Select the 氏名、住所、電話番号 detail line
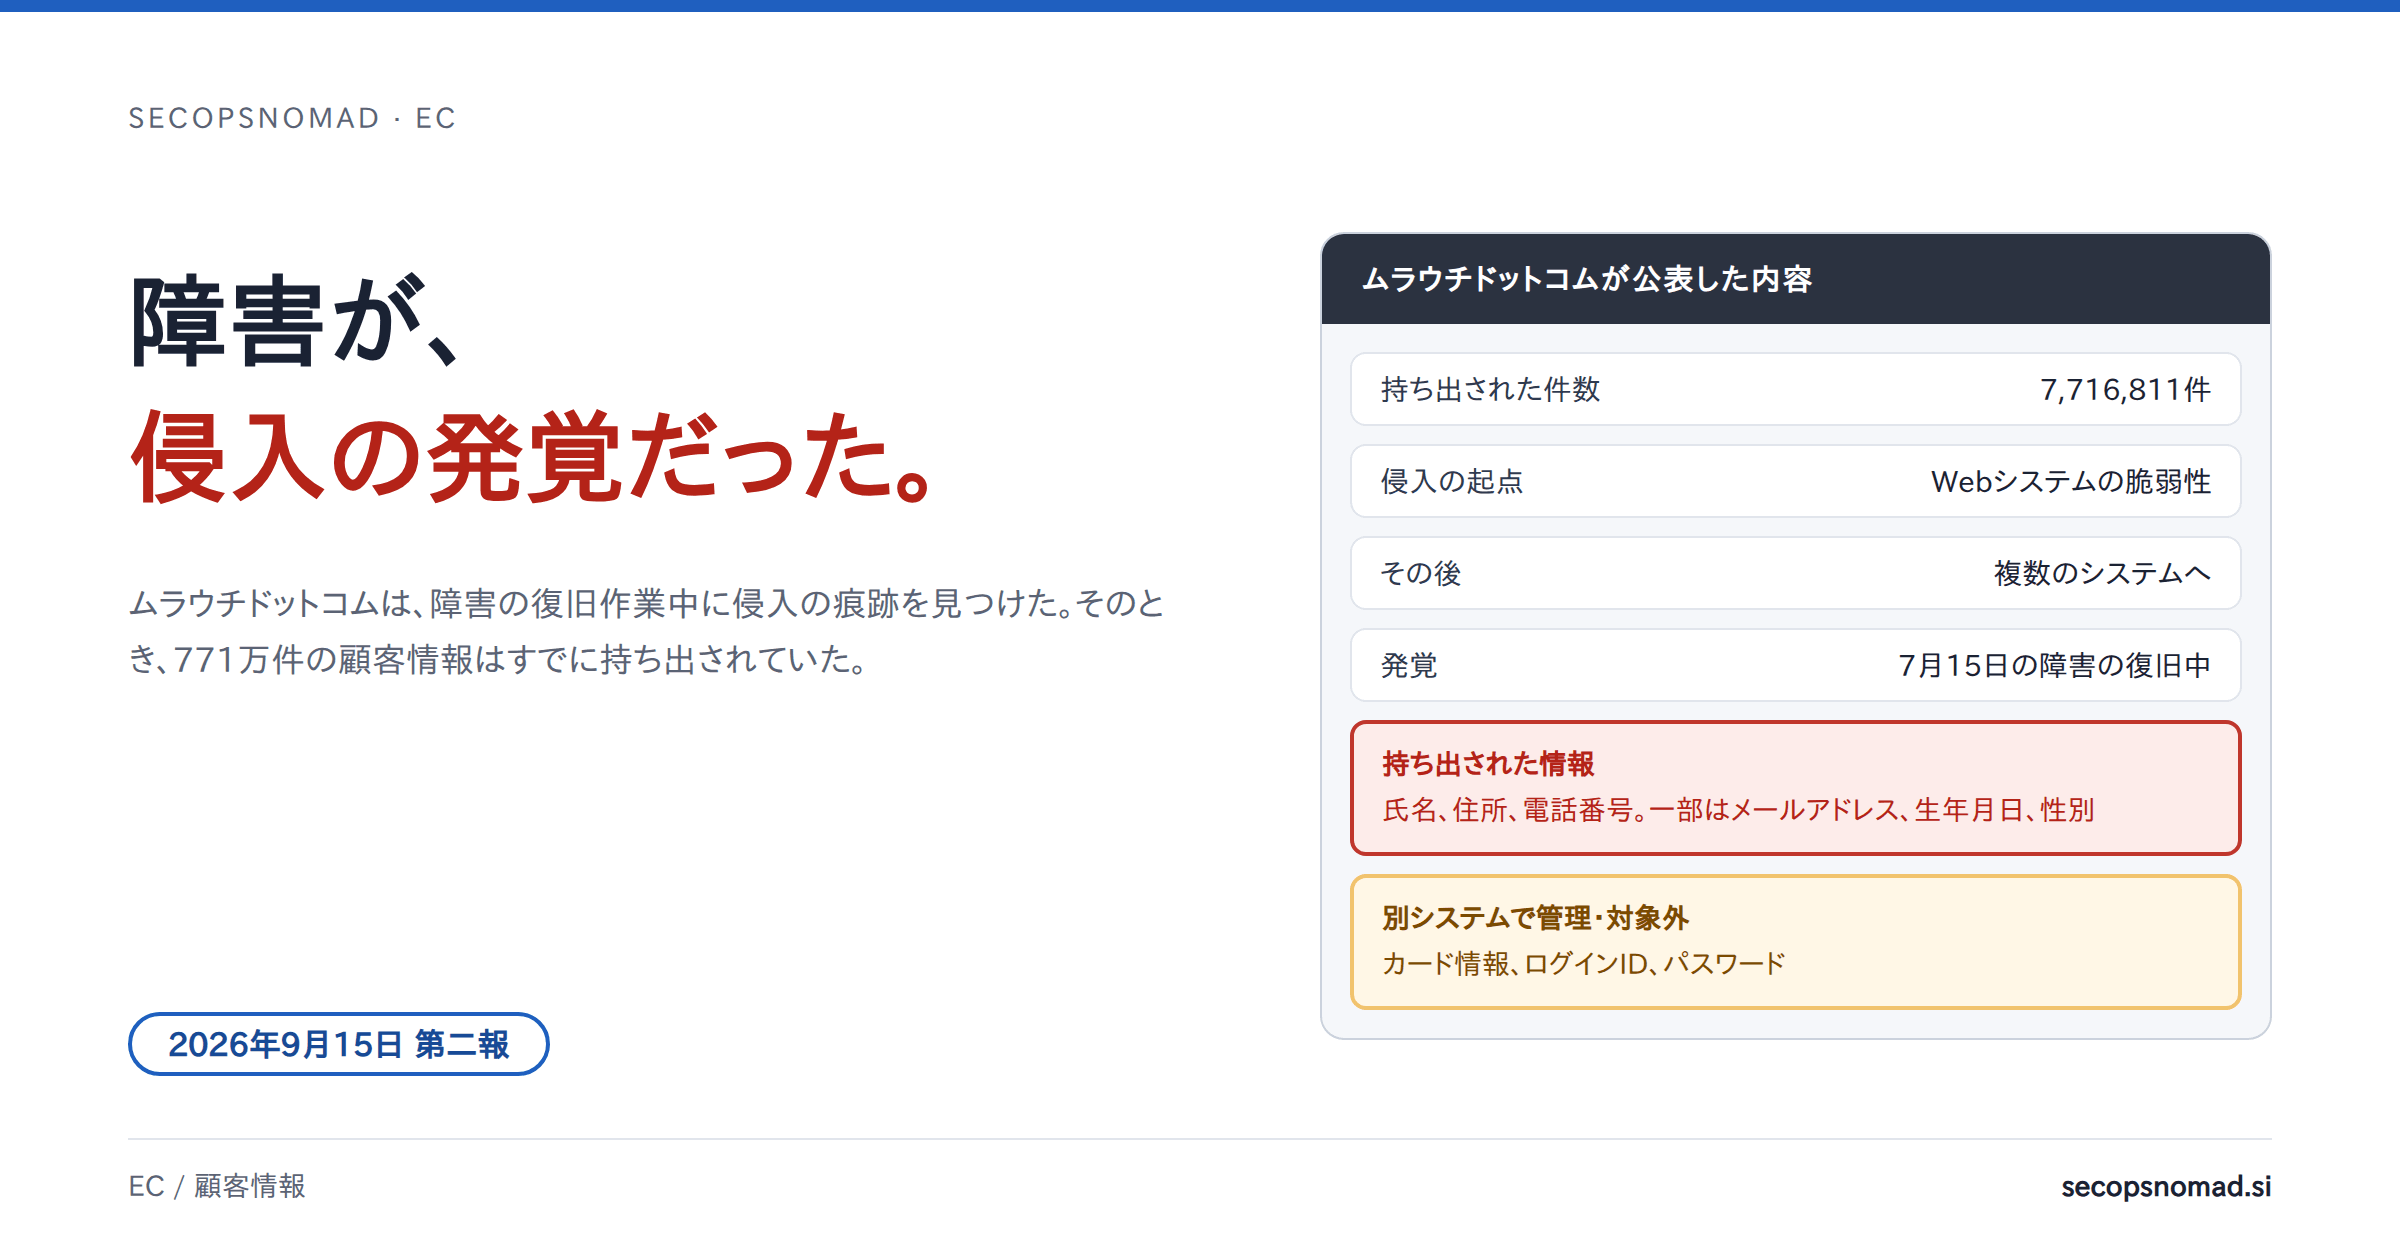The height and width of the screenshot is (1260, 2400). coord(1738,810)
